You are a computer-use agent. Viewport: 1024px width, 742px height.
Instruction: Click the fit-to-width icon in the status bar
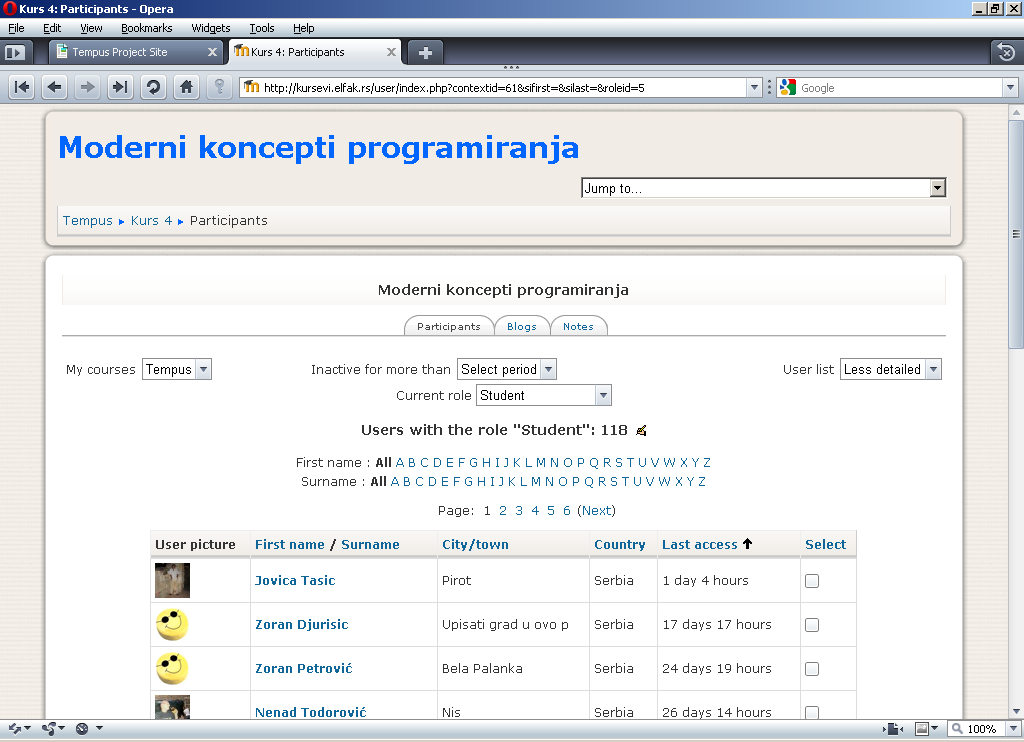coord(893,729)
